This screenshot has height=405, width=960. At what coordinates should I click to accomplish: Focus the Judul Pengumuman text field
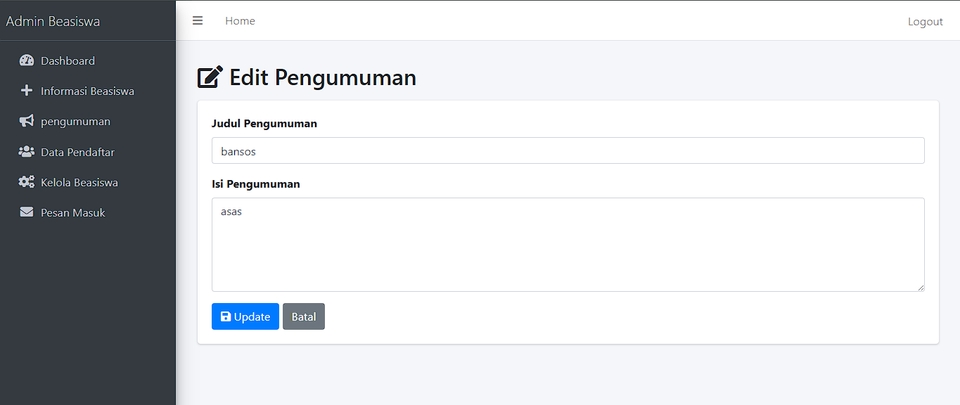[568, 151]
